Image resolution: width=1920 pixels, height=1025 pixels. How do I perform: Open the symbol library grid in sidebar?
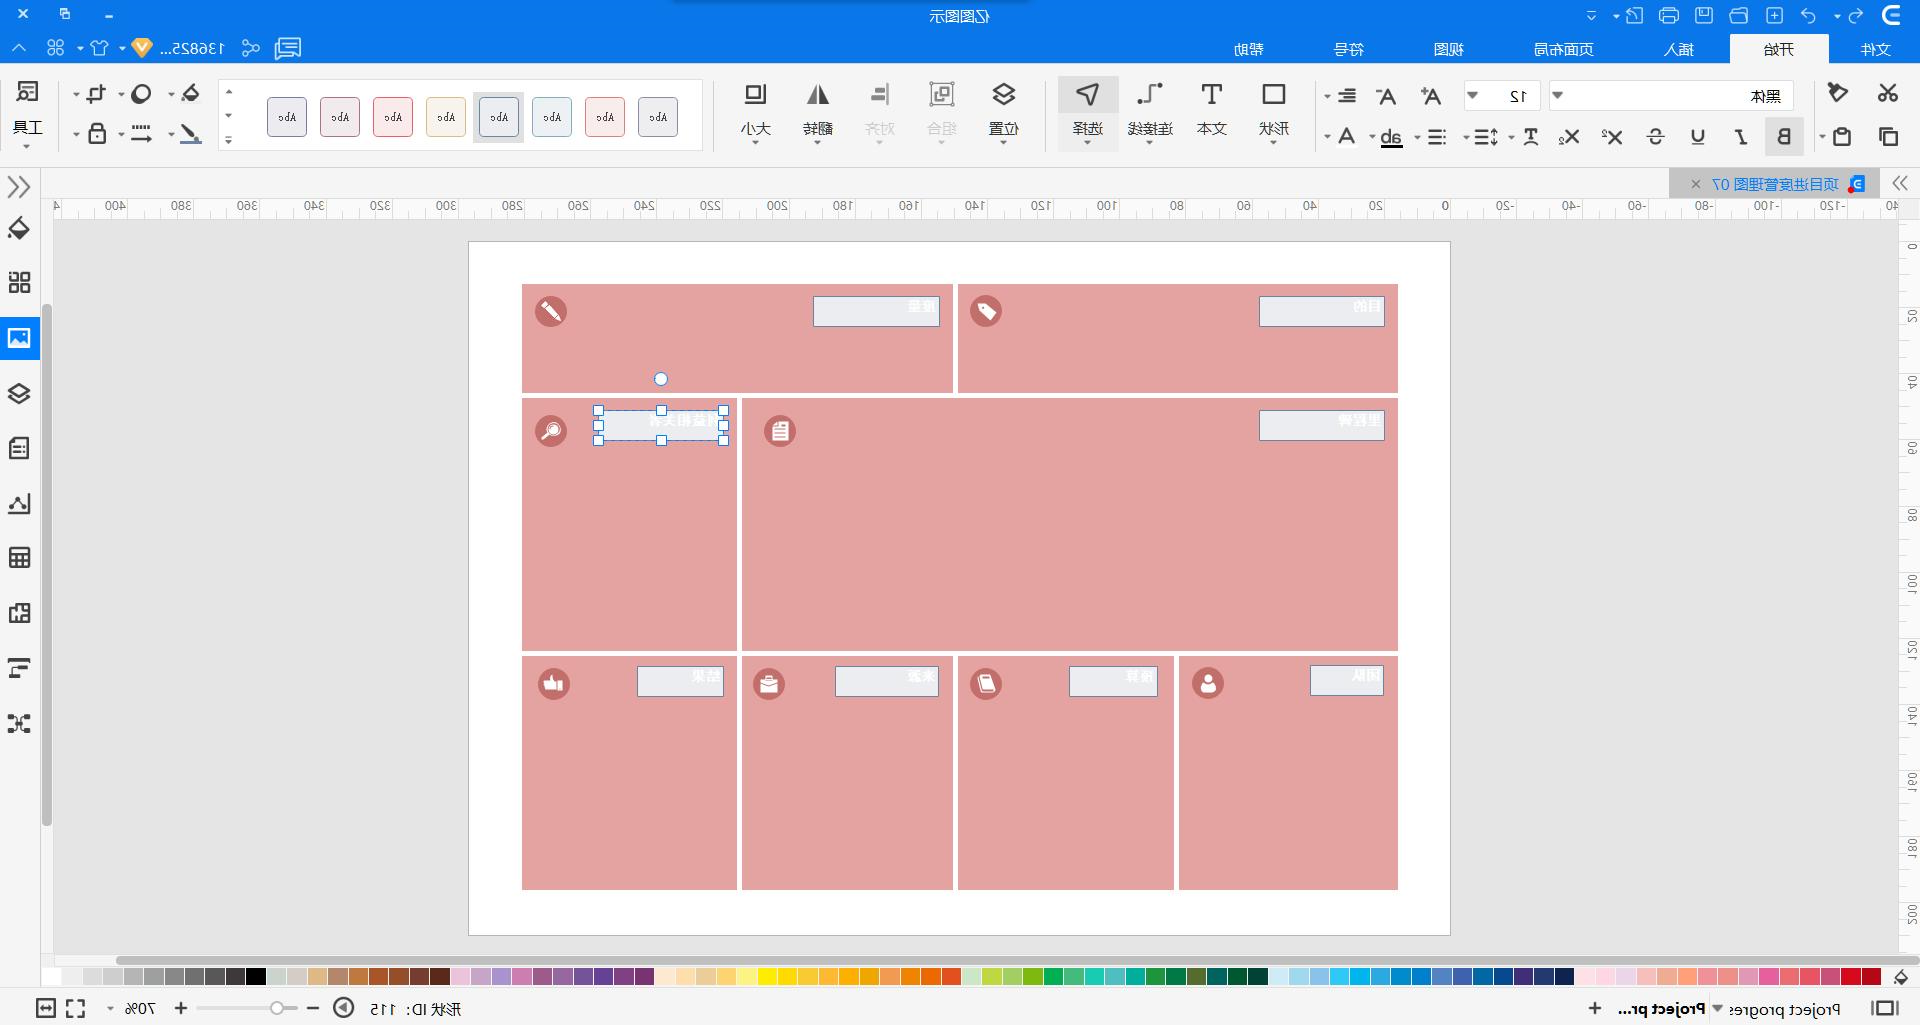19,282
